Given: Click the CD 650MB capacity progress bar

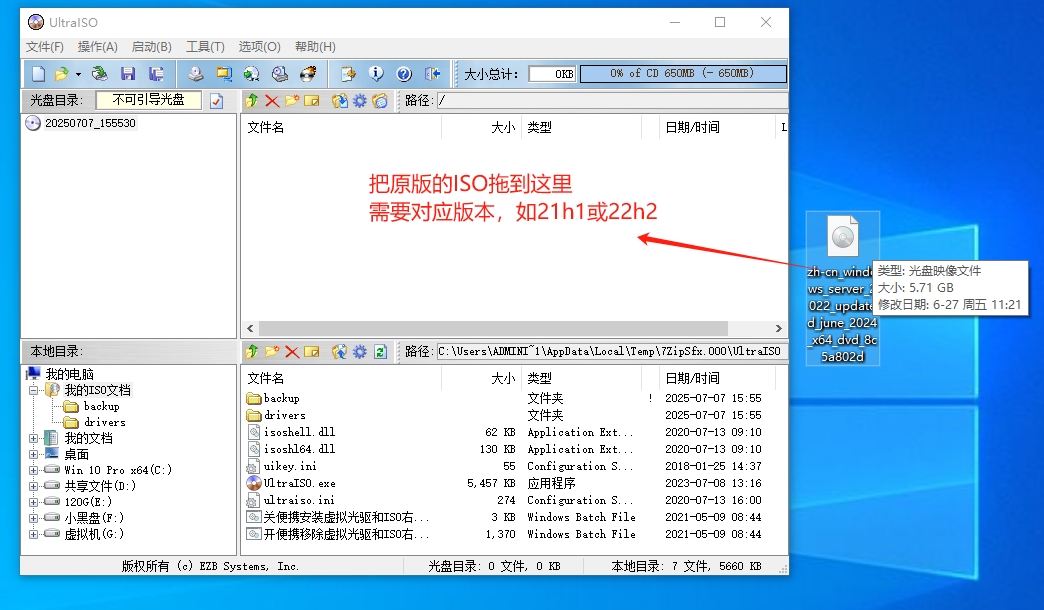Looking at the screenshot, I should click(x=683, y=74).
